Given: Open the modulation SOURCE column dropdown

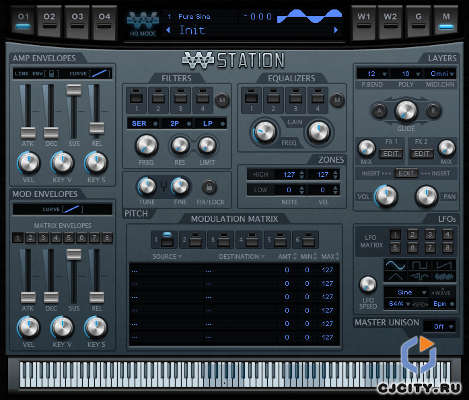Looking at the screenshot, I should [167, 257].
